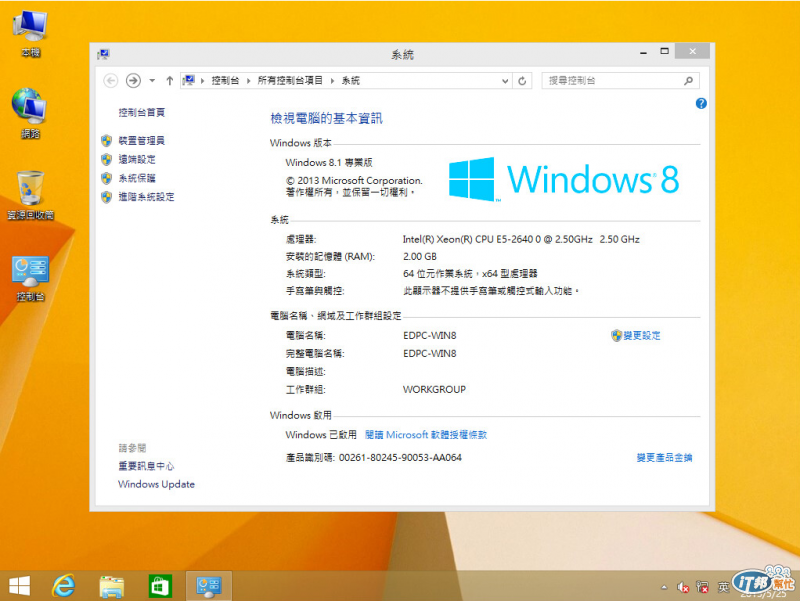Click the muted volume tray icon
This screenshot has width=800, height=601.
point(683,587)
